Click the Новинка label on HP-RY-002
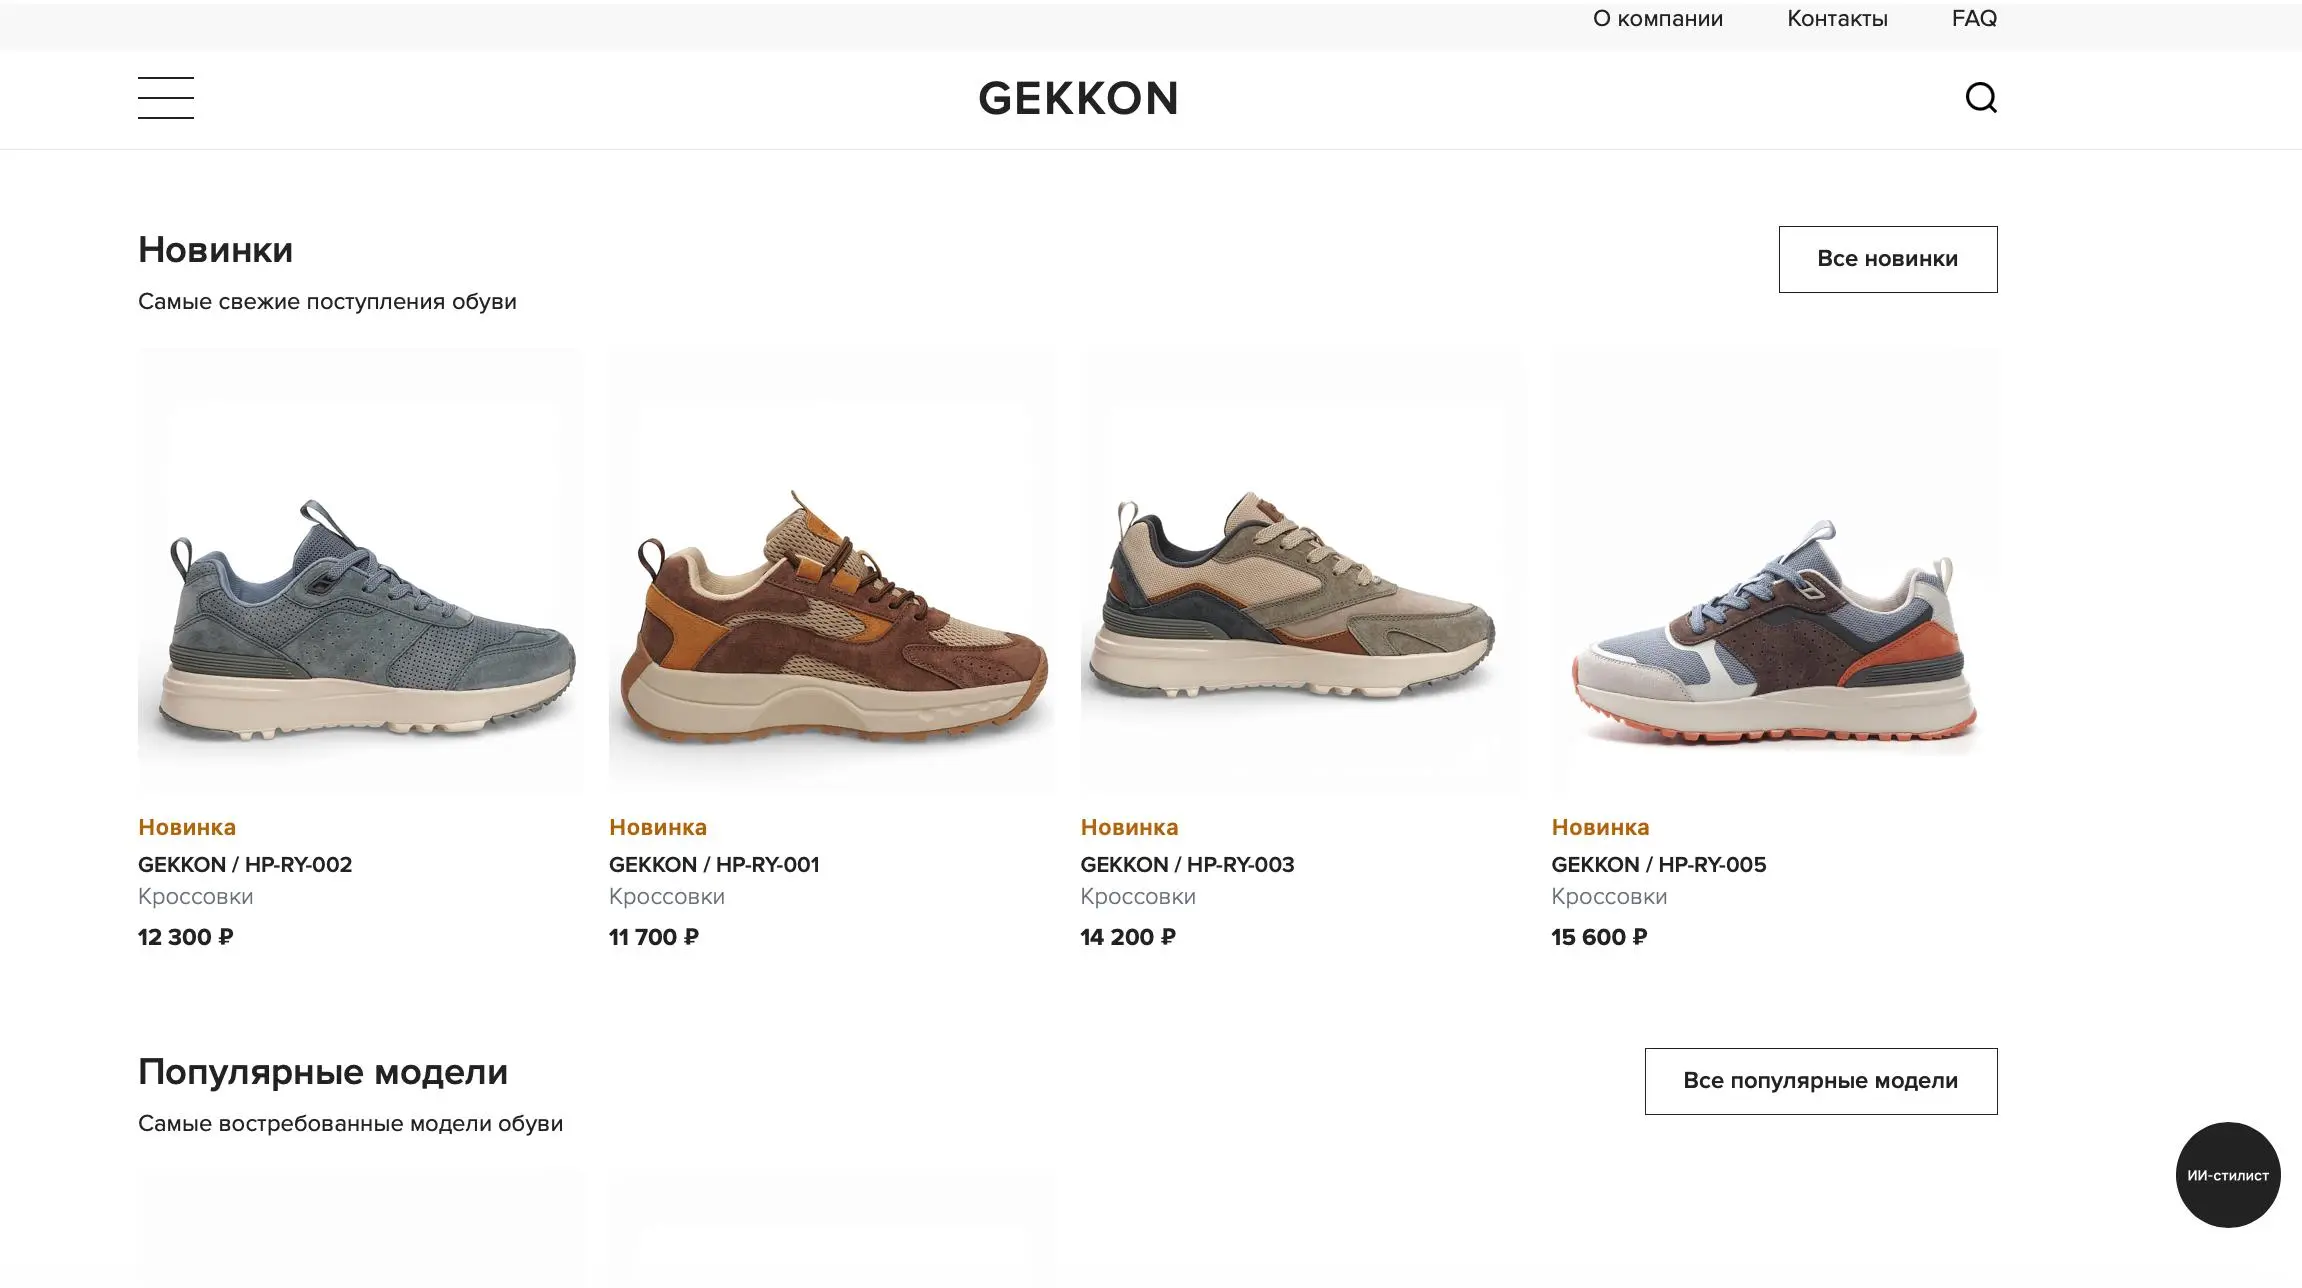Screen dimensions: 2302x1288 coord(186,827)
